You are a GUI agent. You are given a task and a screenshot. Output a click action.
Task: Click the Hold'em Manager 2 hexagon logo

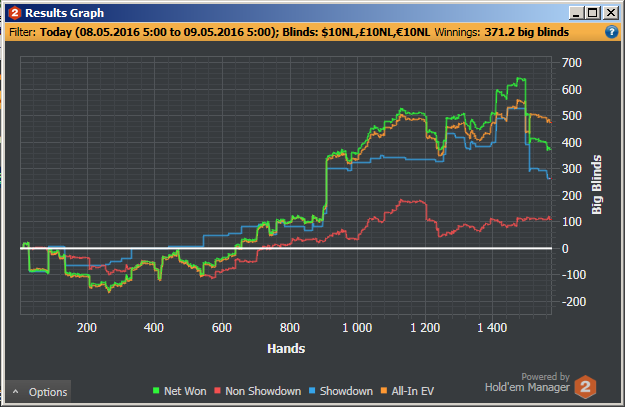(x=585, y=386)
